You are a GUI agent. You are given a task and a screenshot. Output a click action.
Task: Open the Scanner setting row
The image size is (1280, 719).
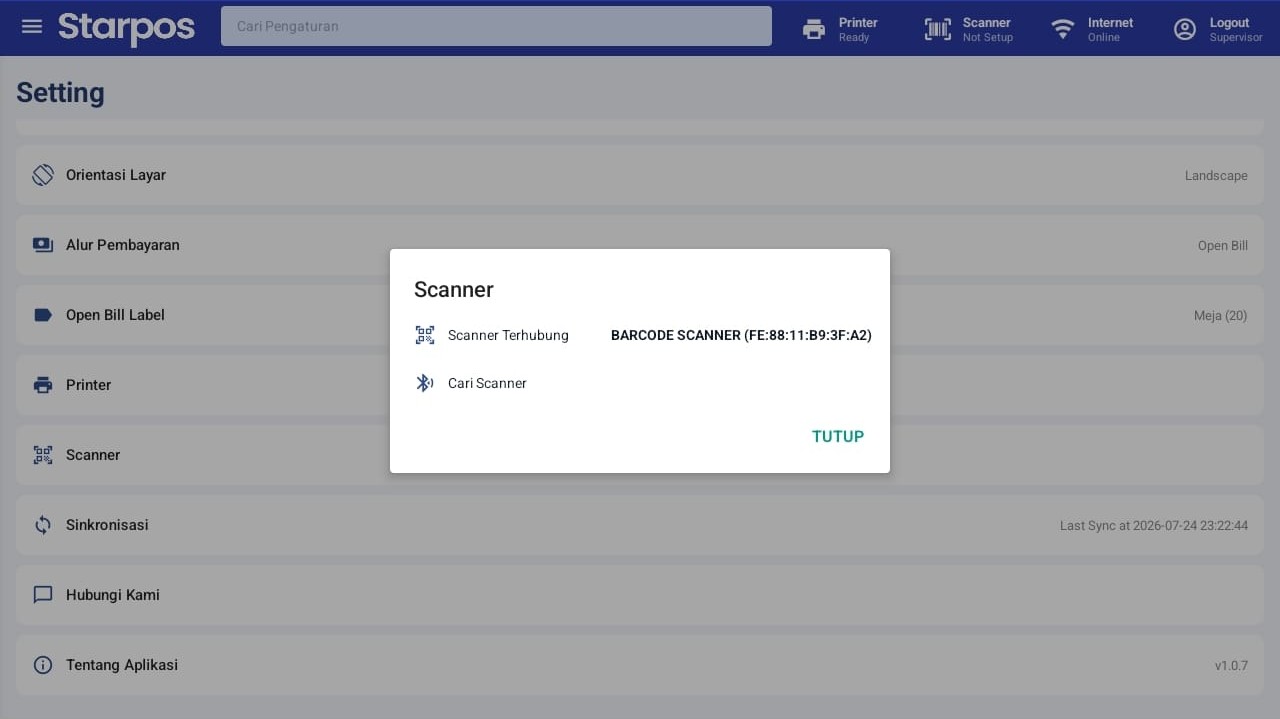pos(640,455)
